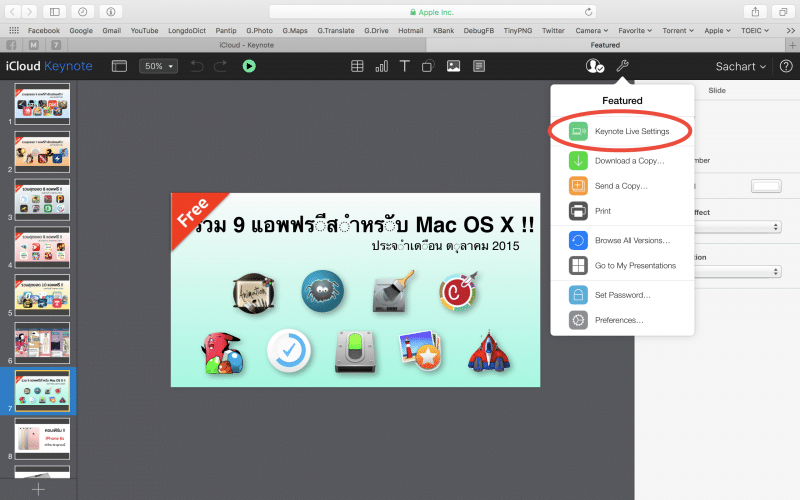800x500 pixels.
Task: Open the Gmail bookmark
Action: point(112,31)
